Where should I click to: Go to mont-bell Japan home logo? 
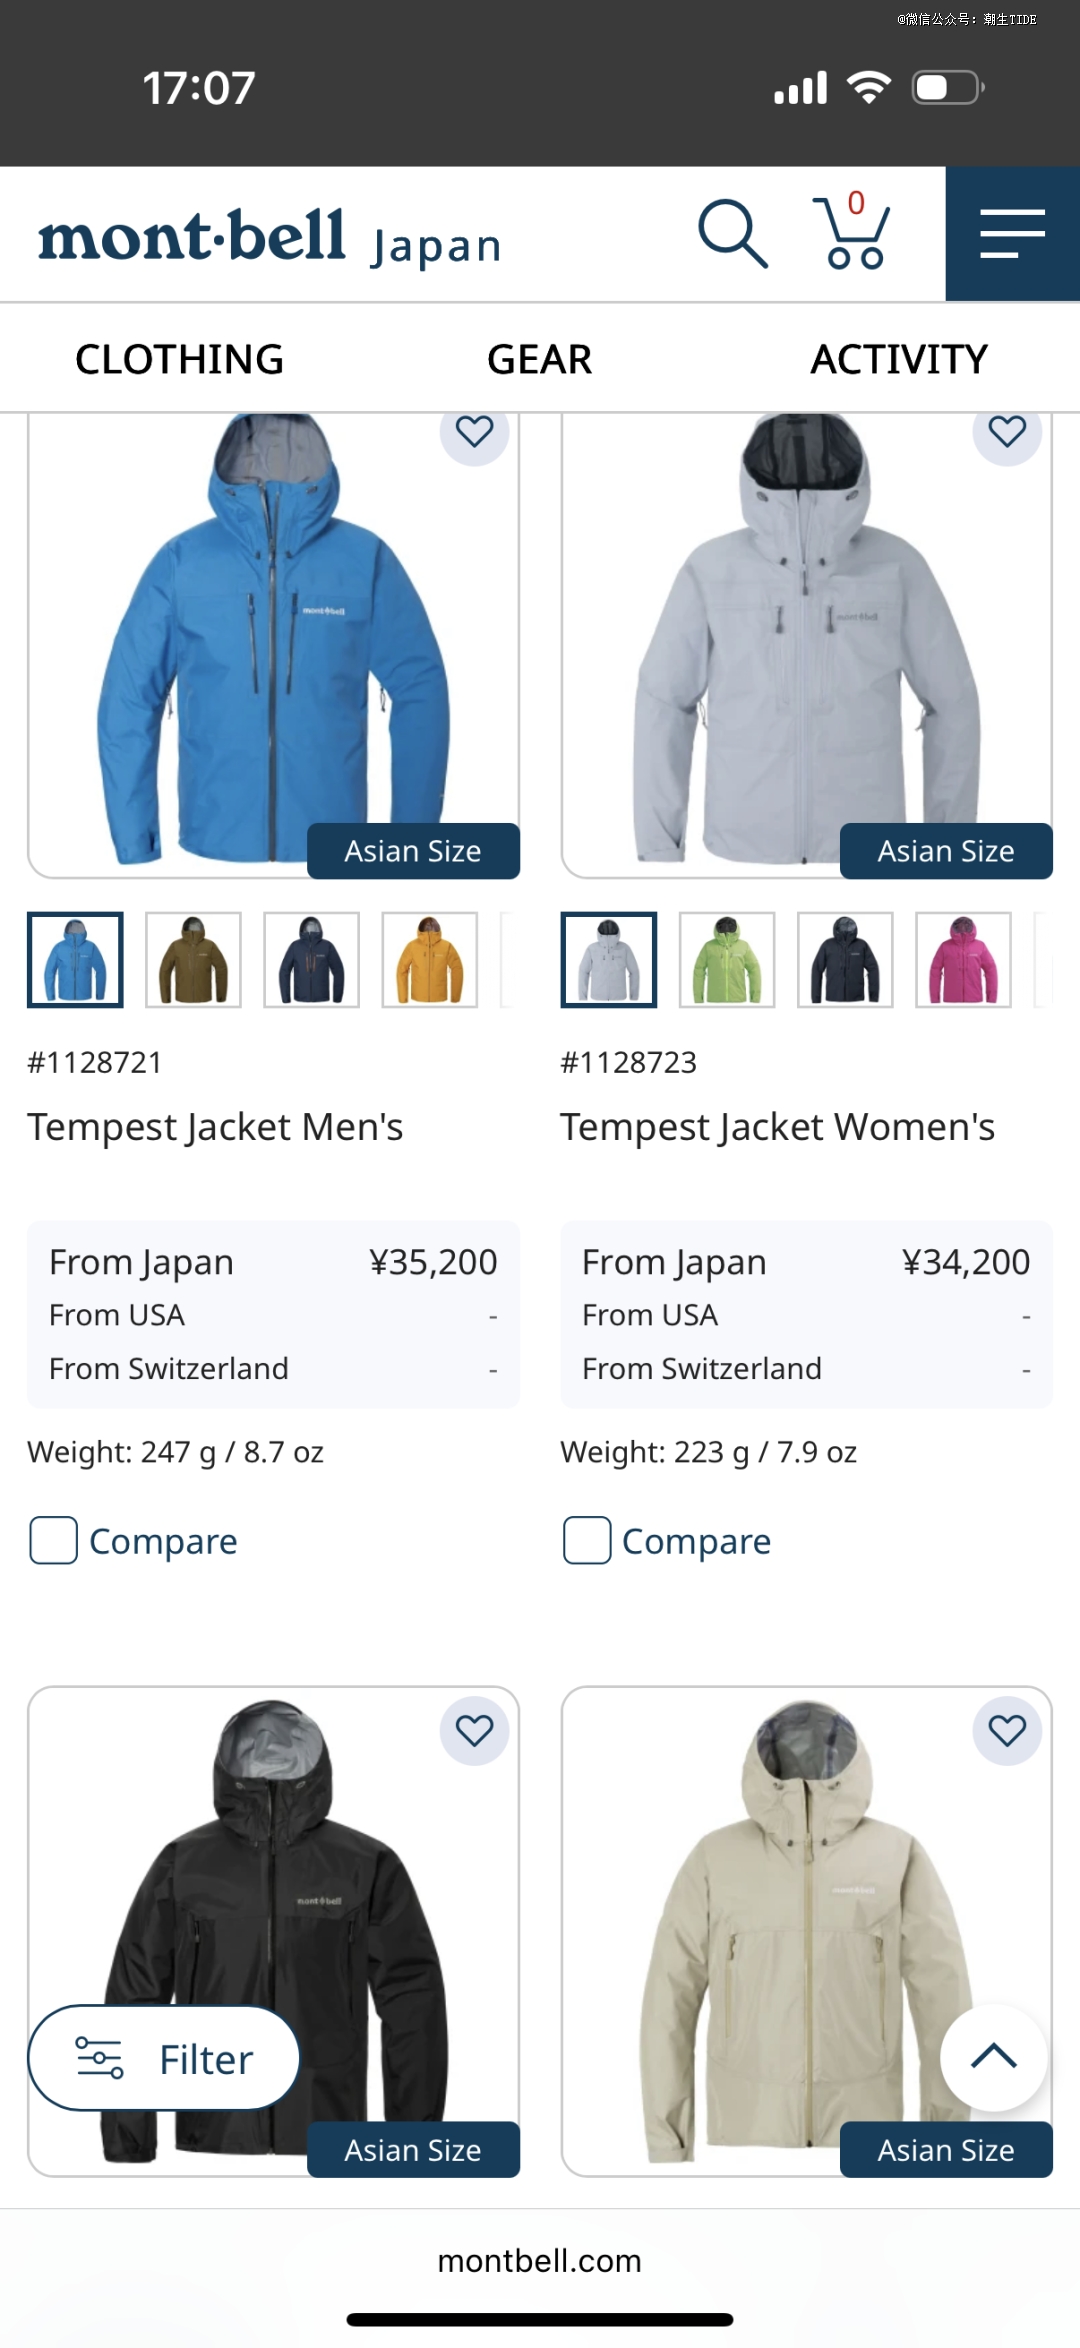coord(270,238)
